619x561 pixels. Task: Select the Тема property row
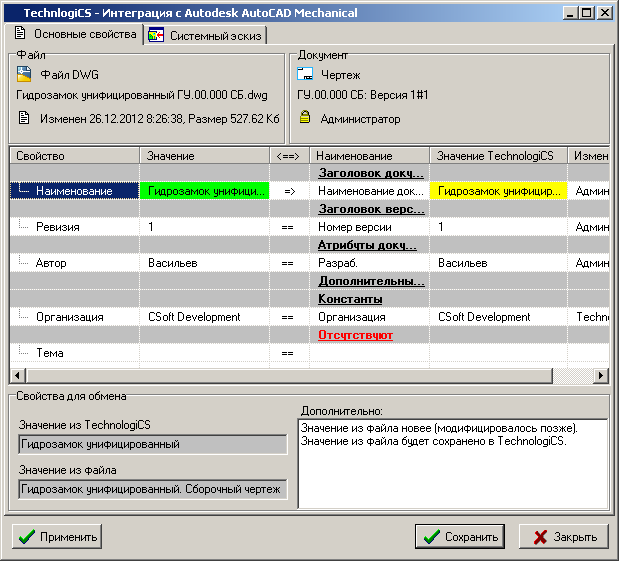pyautogui.click(x=74, y=353)
